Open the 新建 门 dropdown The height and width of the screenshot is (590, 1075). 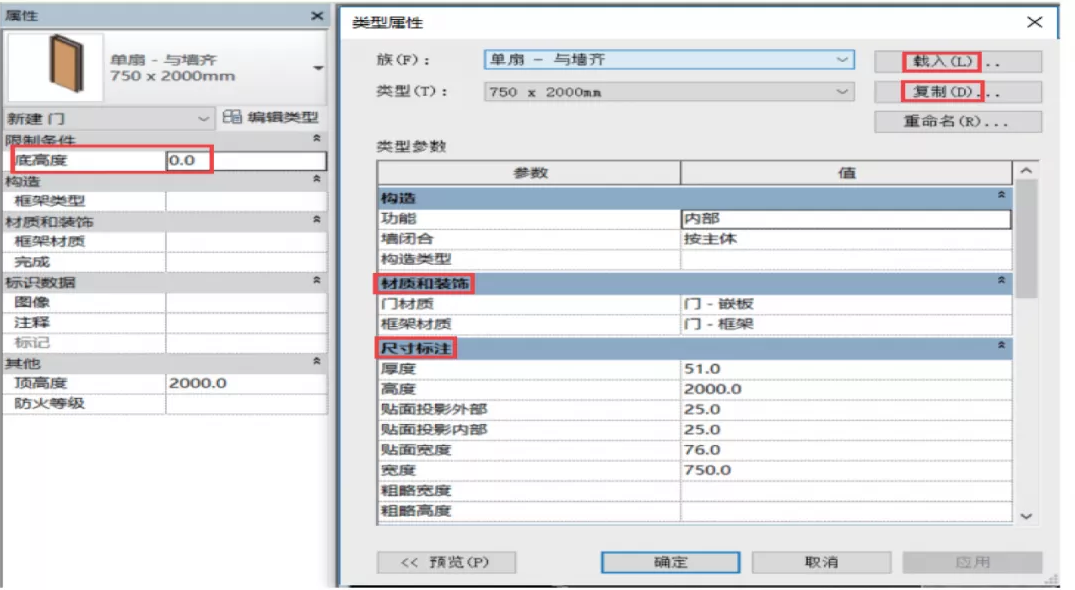[x=203, y=117]
